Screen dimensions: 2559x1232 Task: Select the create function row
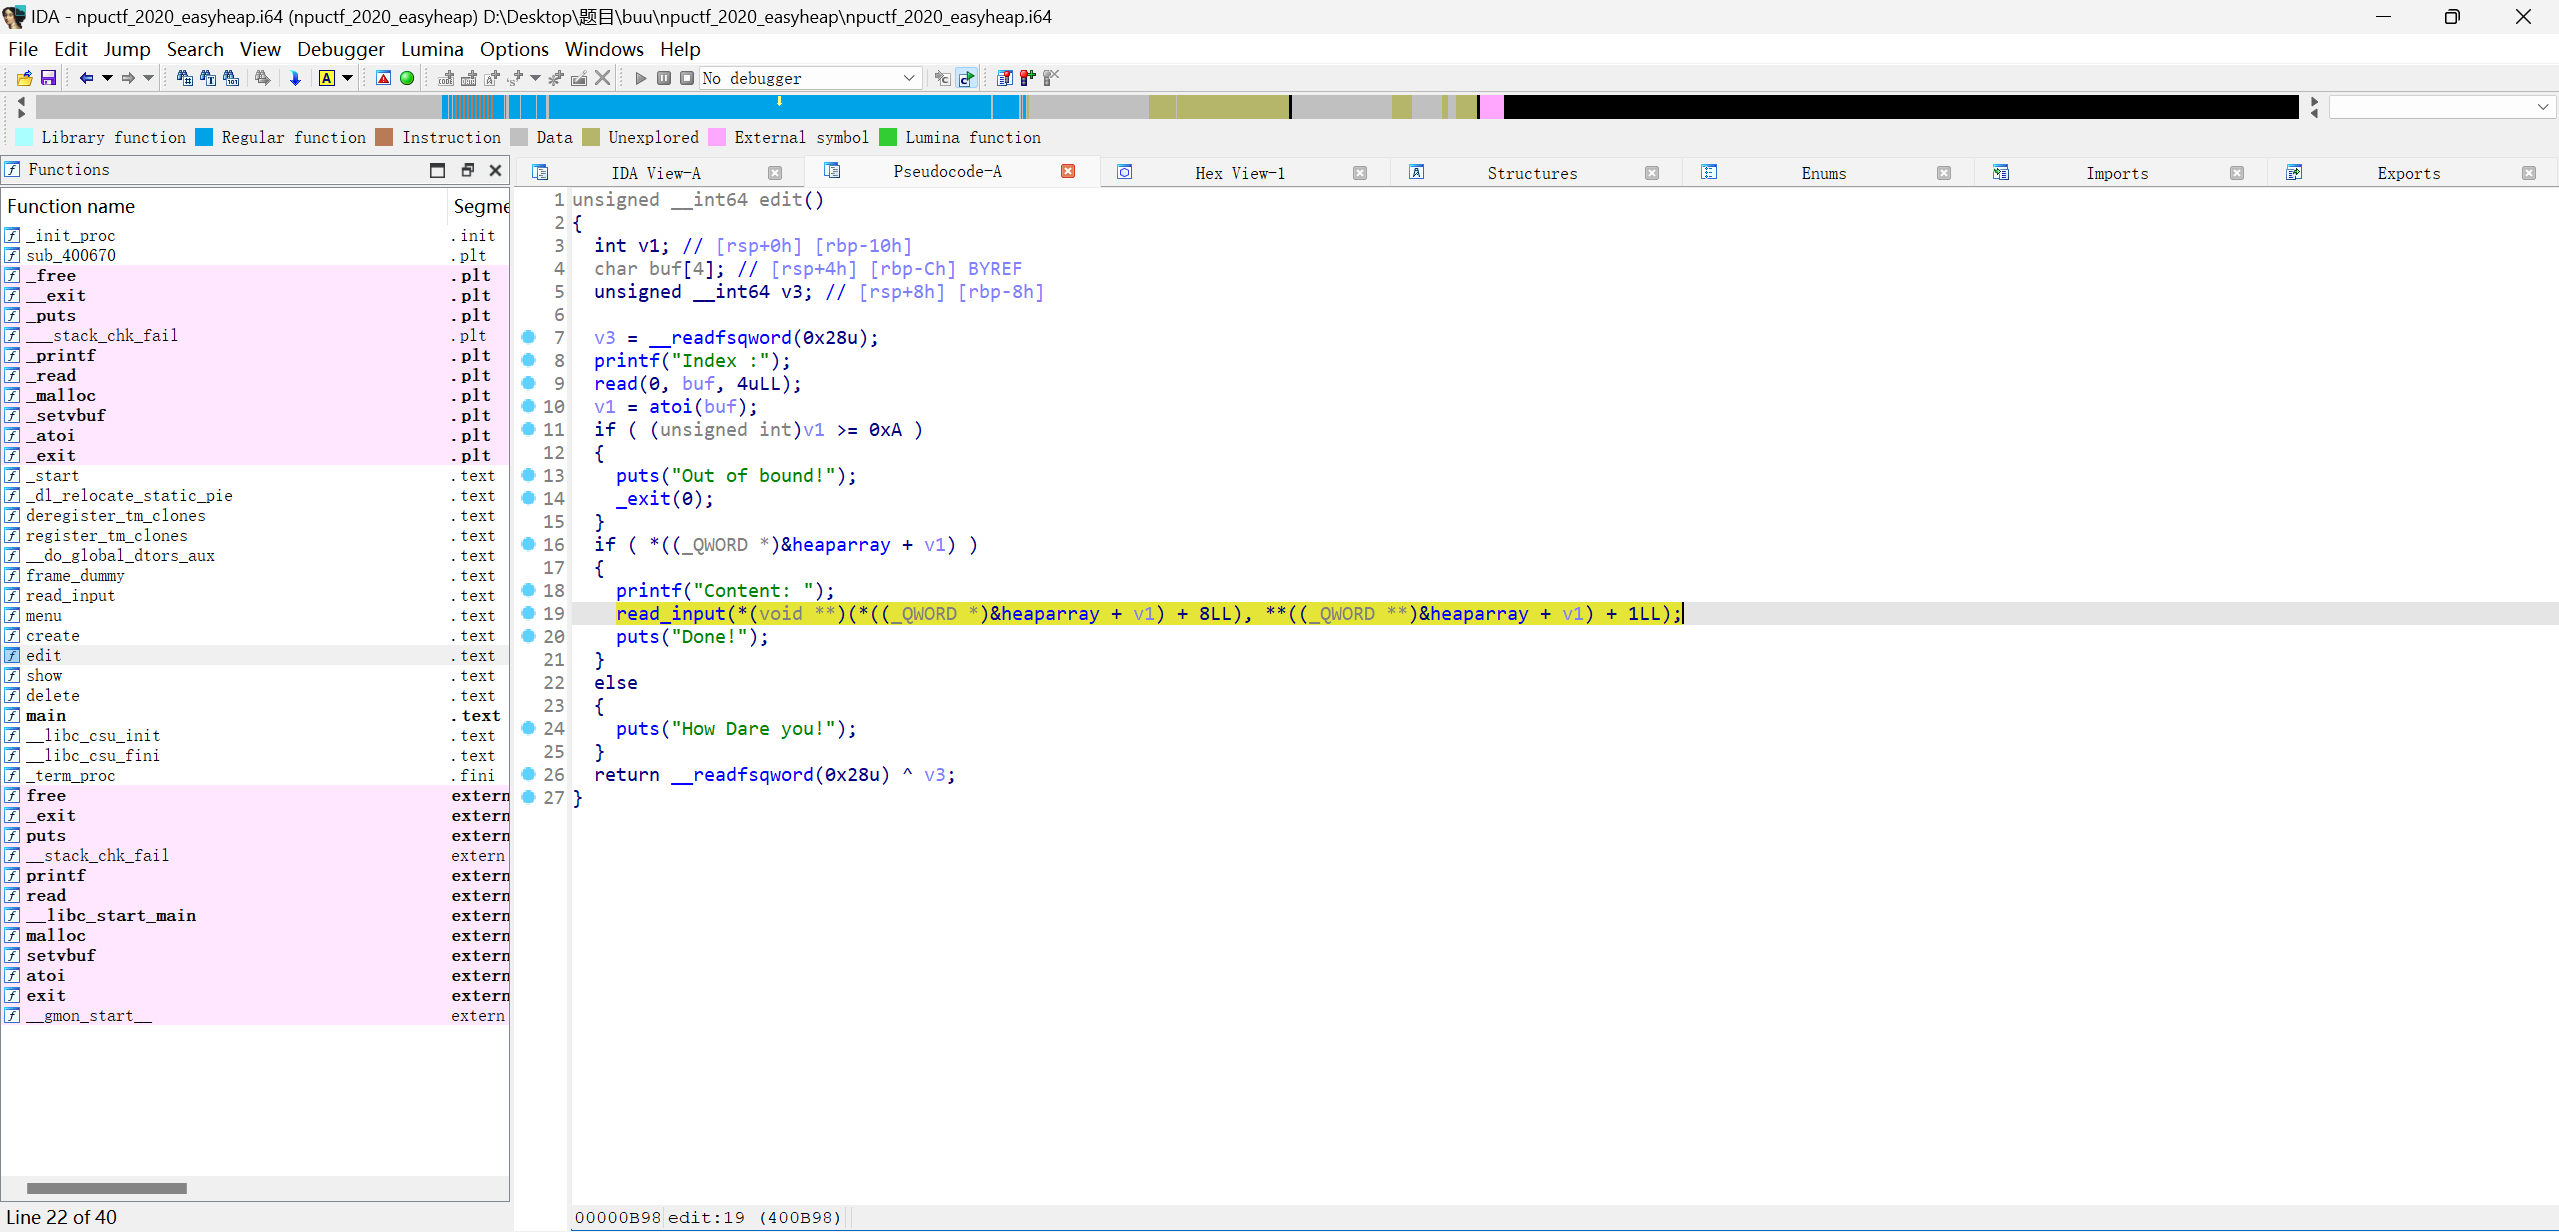(x=255, y=635)
